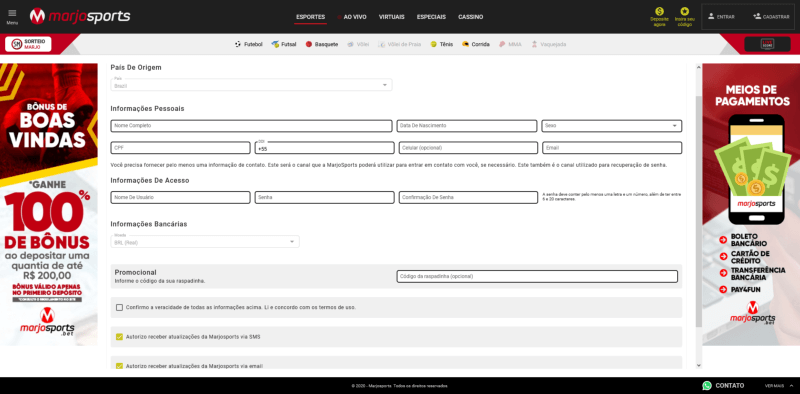Open the Meios de Pagamentos banner
This screenshot has height=394, width=800.
coord(751,204)
